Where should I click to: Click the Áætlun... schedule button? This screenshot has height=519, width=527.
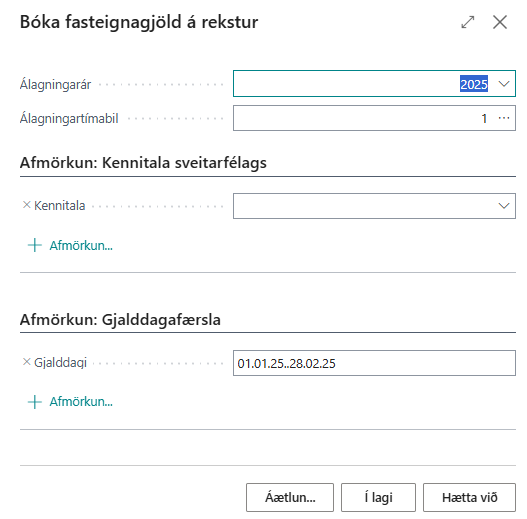pyautogui.click(x=290, y=497)
